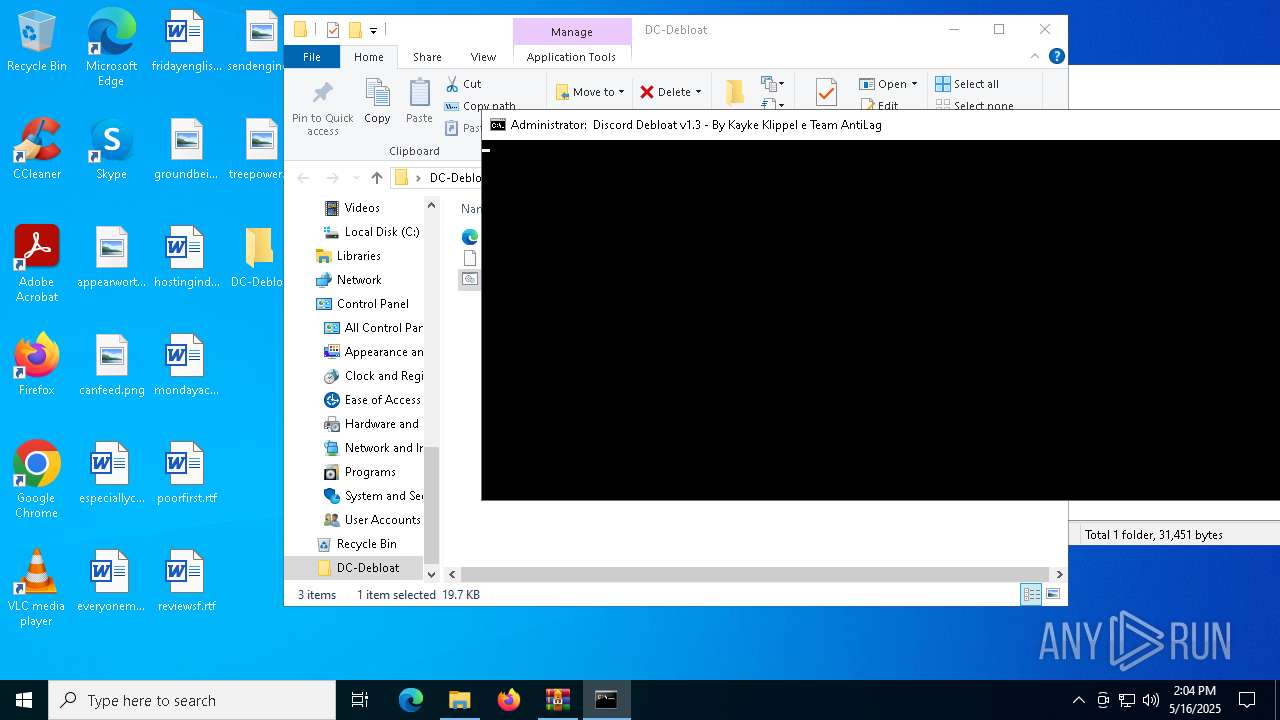This screenshot has width=1280, height=720.
Task: Select the VLC media player desktop shortcut
Action: [x=37, y=588]
